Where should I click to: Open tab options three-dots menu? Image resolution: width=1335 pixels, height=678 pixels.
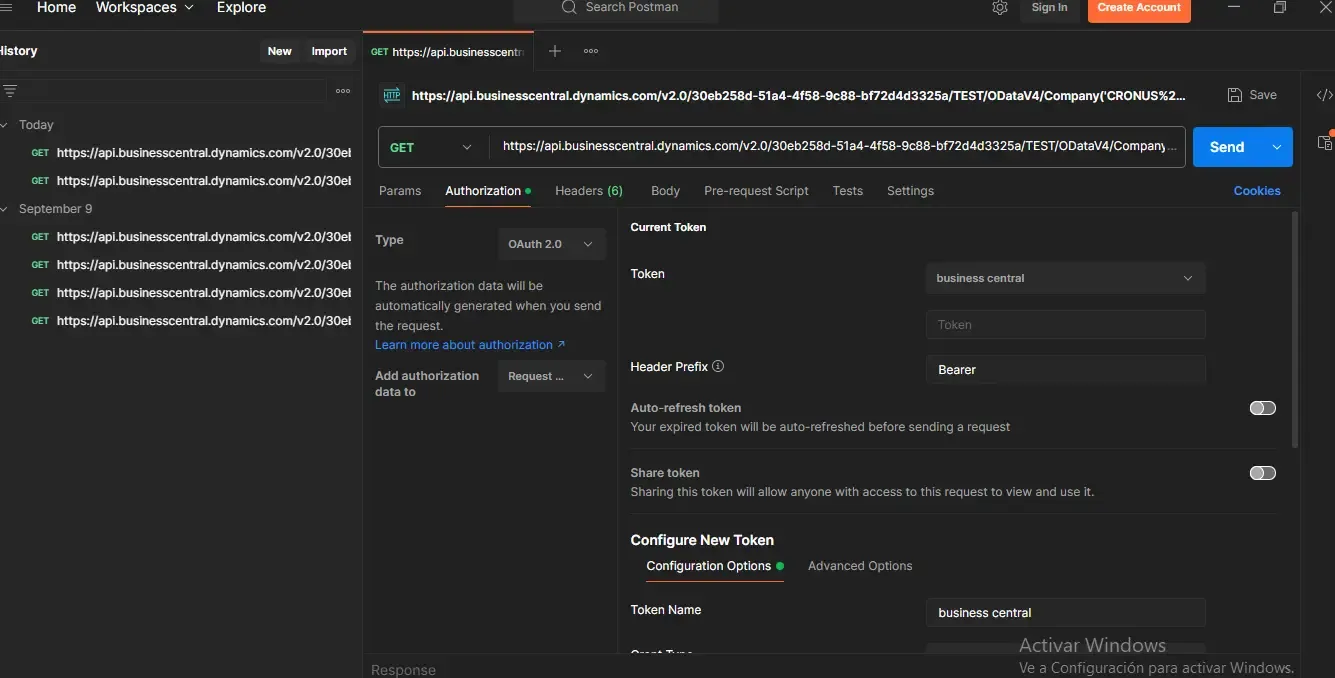(591, 51)
